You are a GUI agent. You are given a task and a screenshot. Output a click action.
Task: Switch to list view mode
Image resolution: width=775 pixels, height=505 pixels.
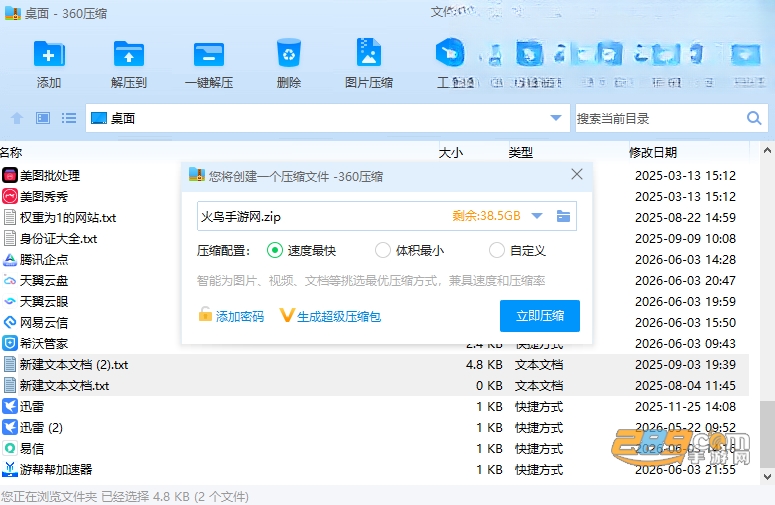point(69,118)
